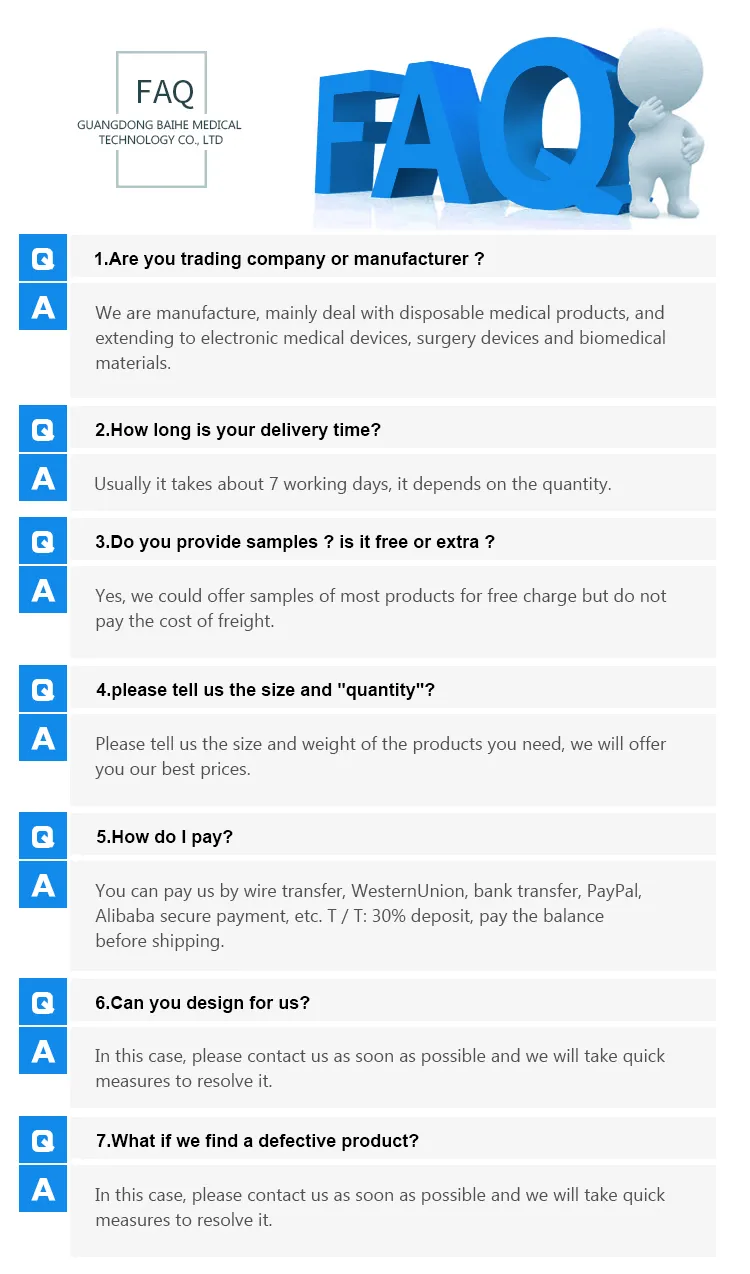Click the A icon beside the best prices answer
The height and width of the screenshot is (1274, 750).
pos(43,738)
